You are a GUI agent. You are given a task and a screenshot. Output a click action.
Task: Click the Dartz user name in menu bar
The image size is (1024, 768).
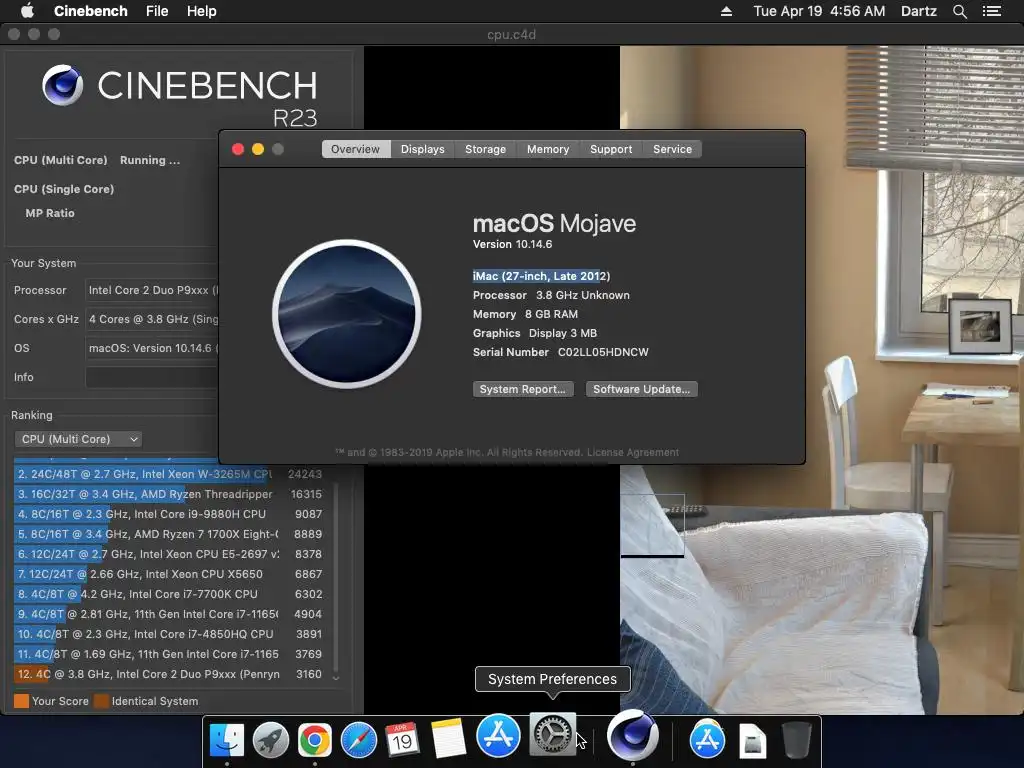point(918,11)
